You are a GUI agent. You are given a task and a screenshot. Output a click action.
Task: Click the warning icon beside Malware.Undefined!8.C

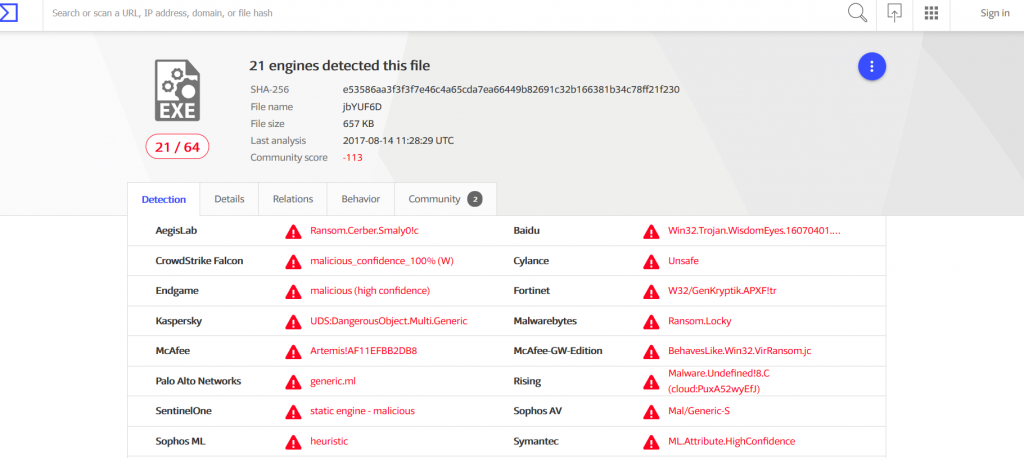click(651, 382)
